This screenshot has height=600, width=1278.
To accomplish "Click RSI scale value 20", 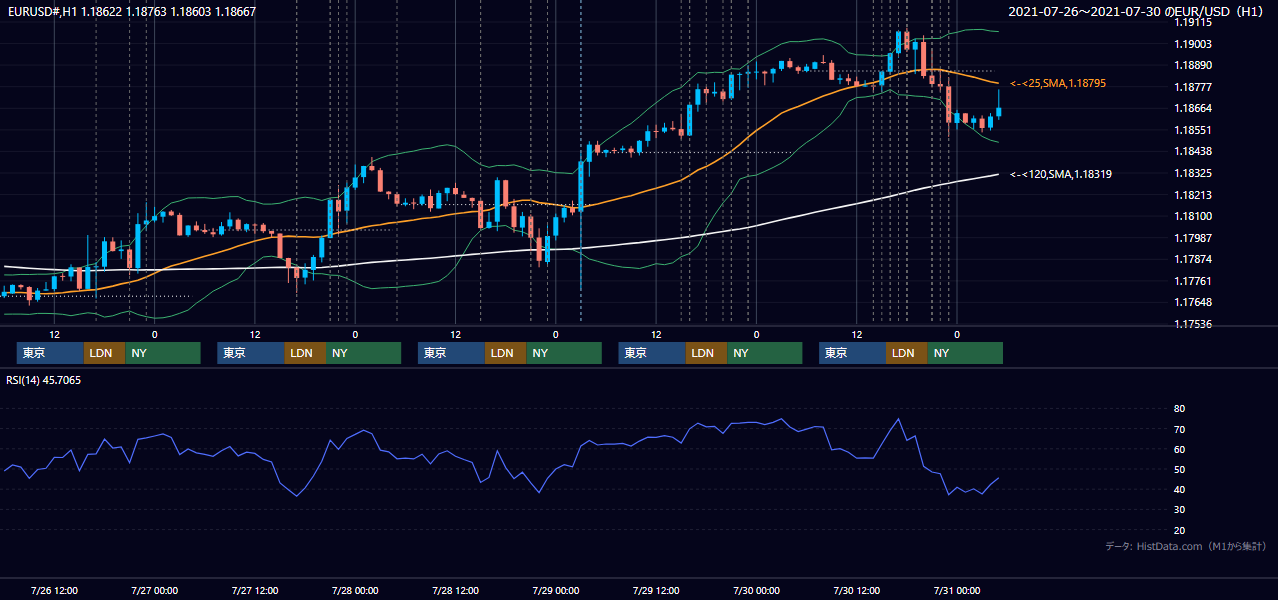I will tap(1179, 530).
